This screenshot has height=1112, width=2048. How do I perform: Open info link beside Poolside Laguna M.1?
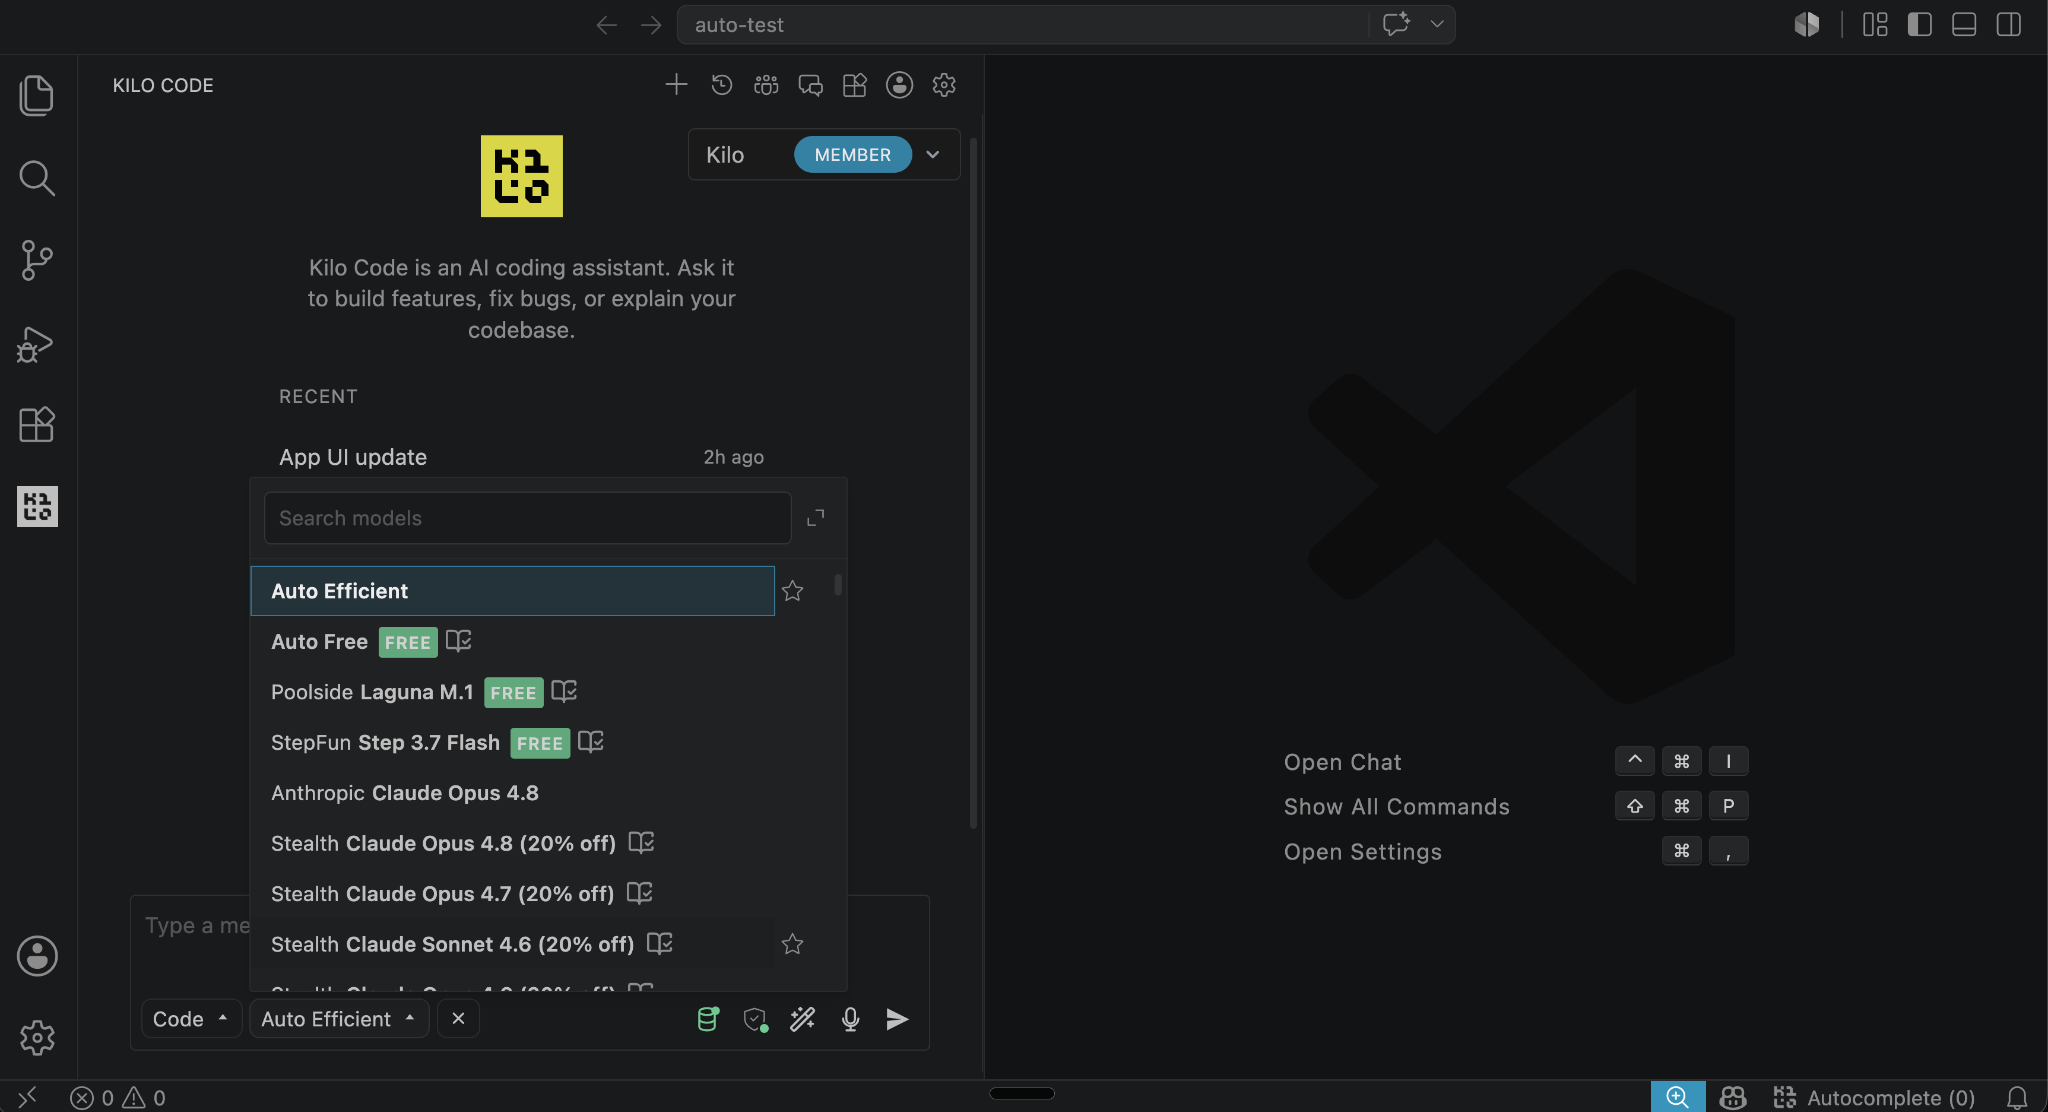(565, 691)
